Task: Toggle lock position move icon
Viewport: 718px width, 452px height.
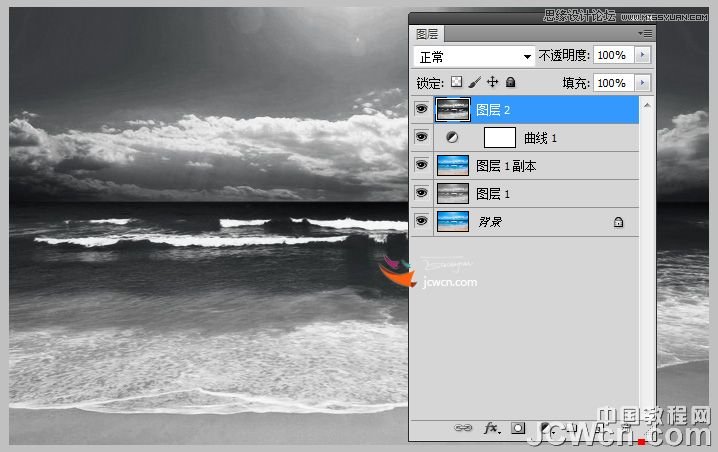Action: coord(492,82)
